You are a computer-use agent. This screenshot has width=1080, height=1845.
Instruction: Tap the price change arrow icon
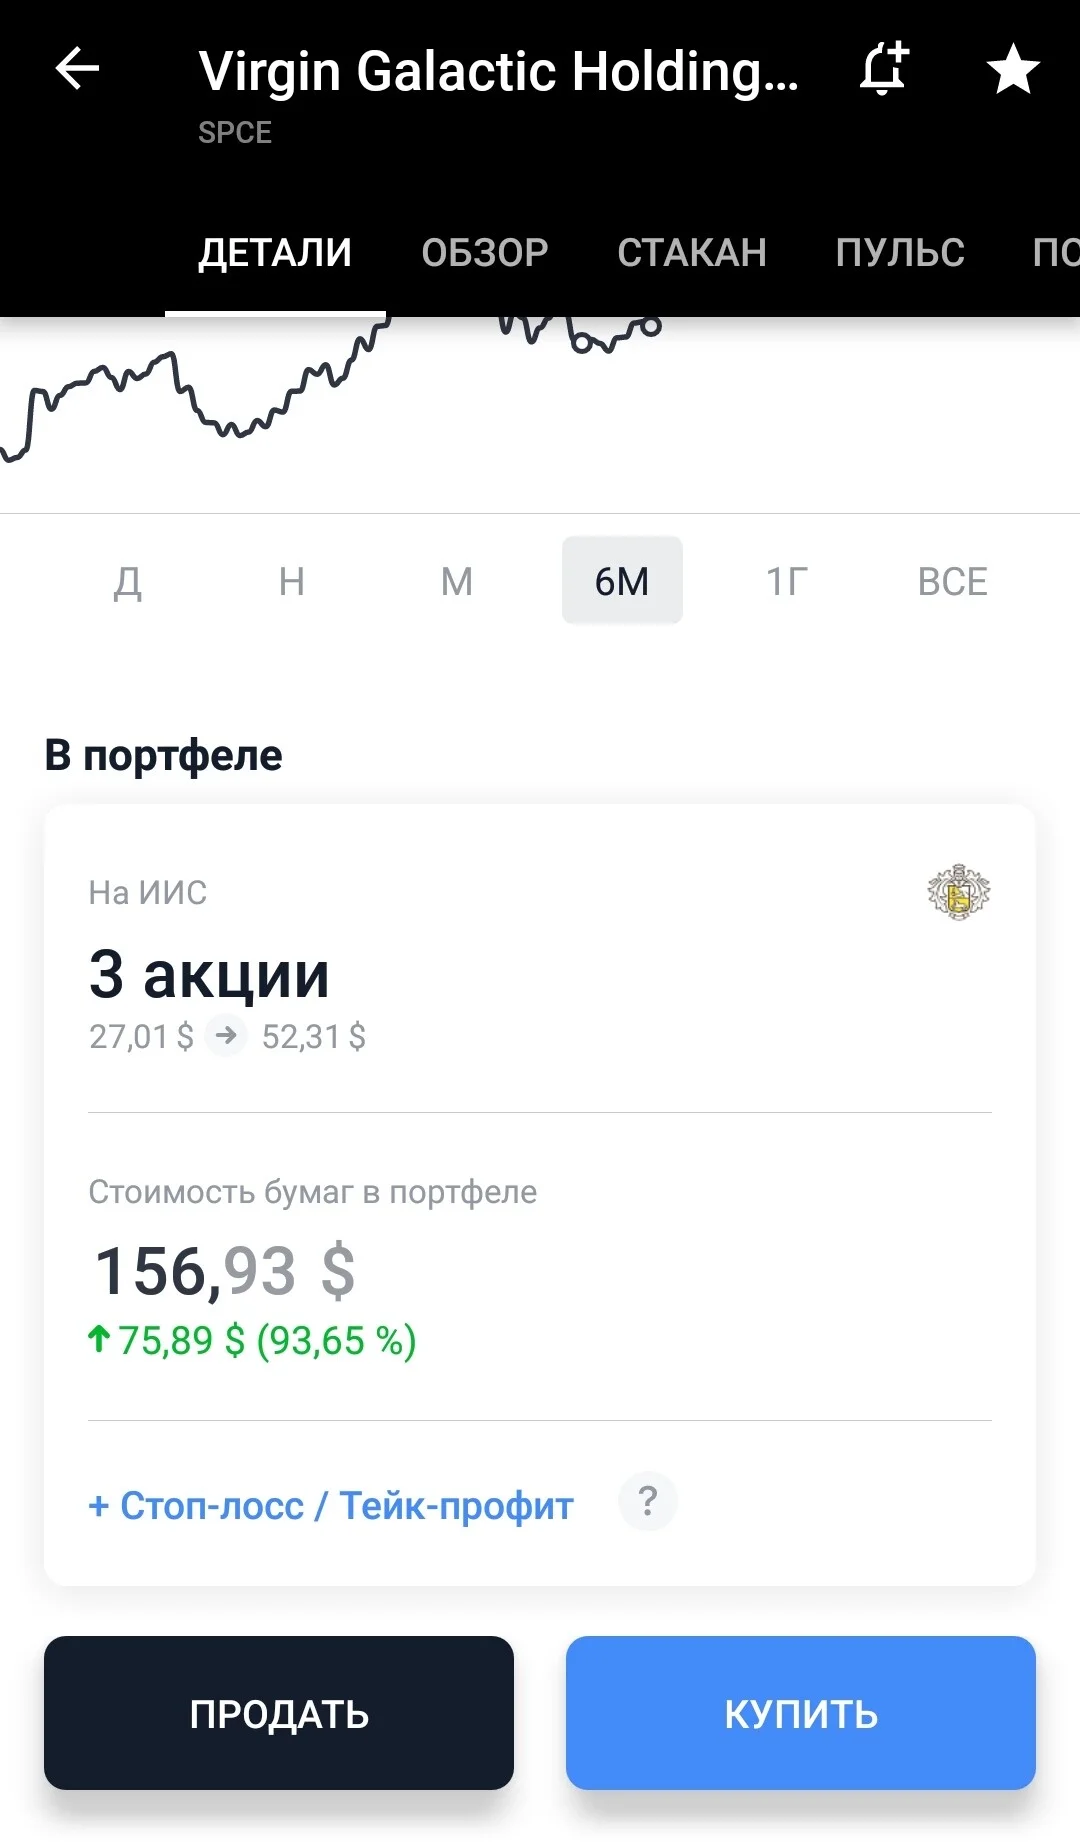click(x=226, y=1035)
